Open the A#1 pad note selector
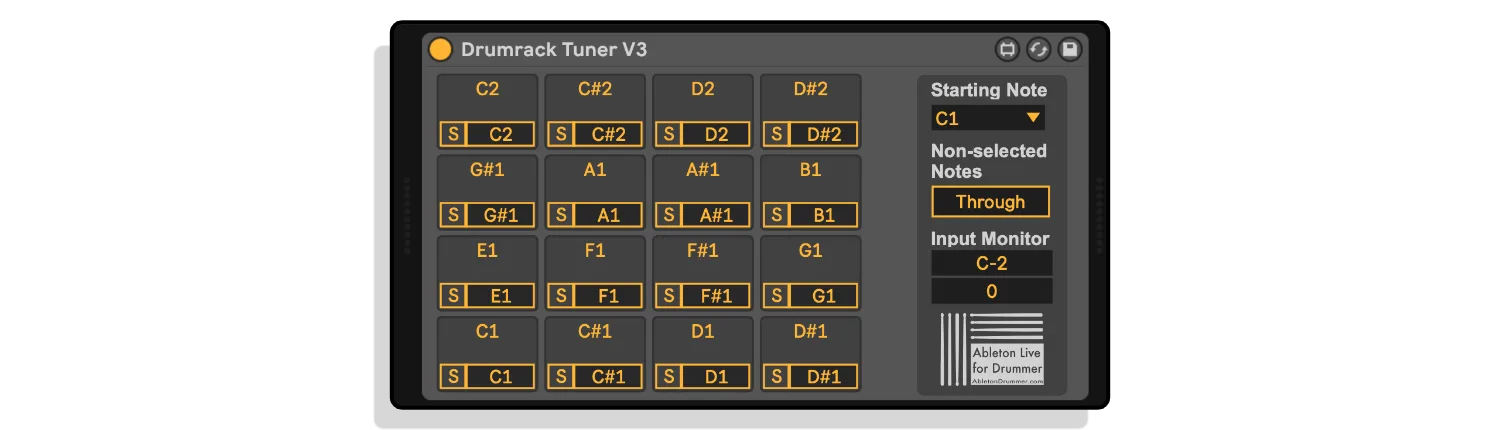 [x=716, y=215]
